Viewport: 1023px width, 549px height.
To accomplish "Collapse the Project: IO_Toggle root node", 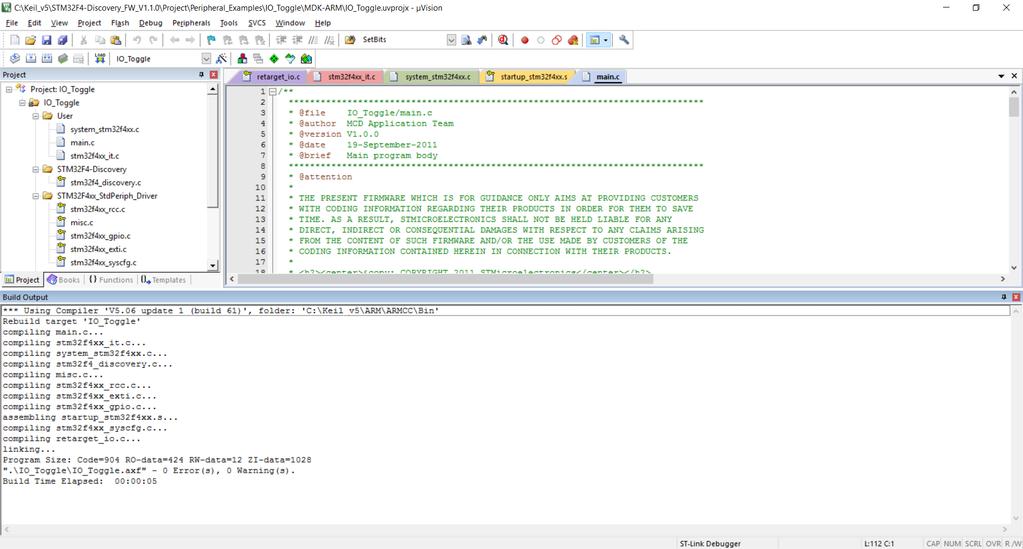I will [x=8, y=89].
